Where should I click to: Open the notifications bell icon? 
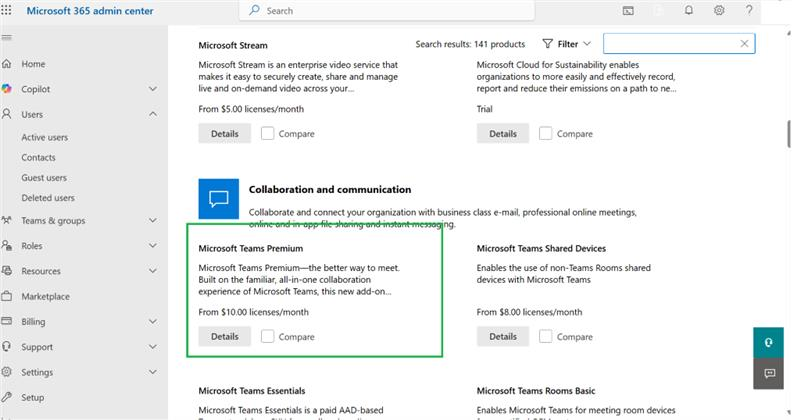(x=689, y=10)
